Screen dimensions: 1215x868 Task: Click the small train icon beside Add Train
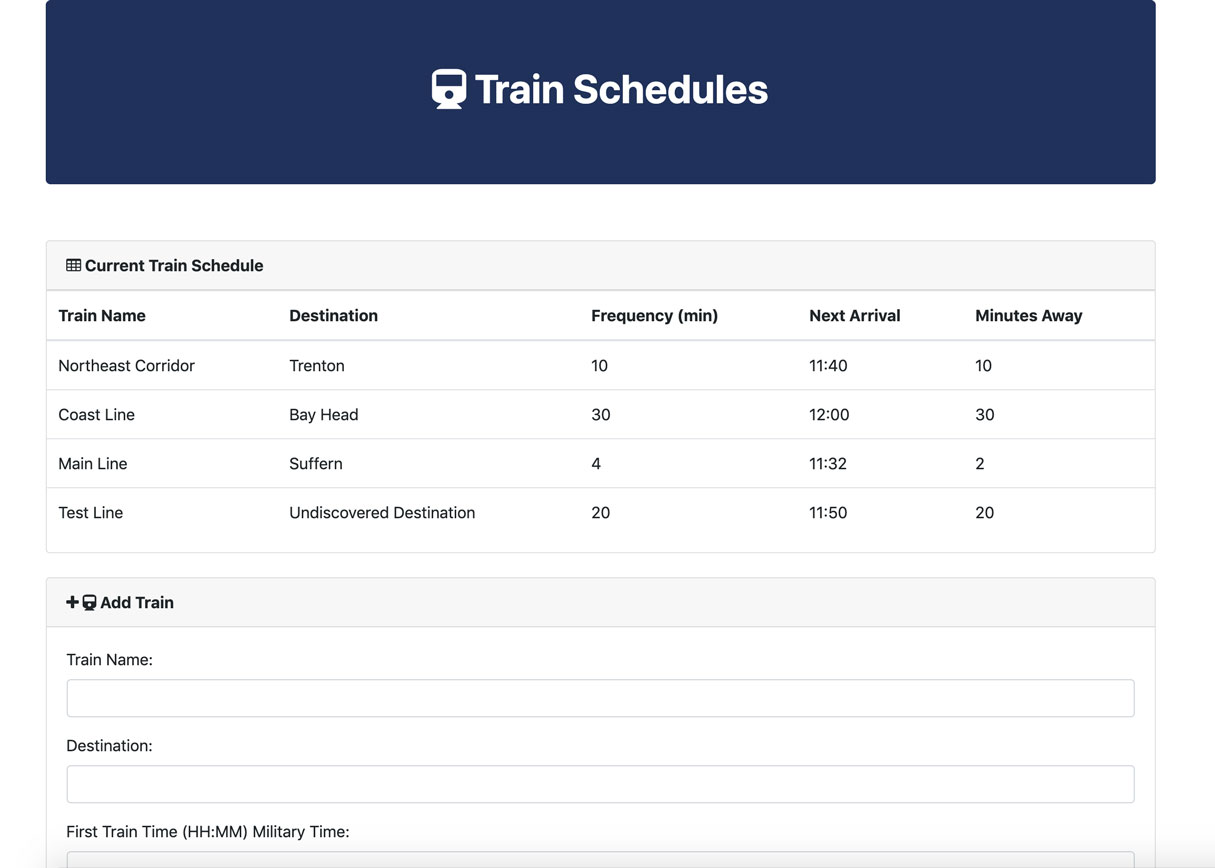point(89,602)
